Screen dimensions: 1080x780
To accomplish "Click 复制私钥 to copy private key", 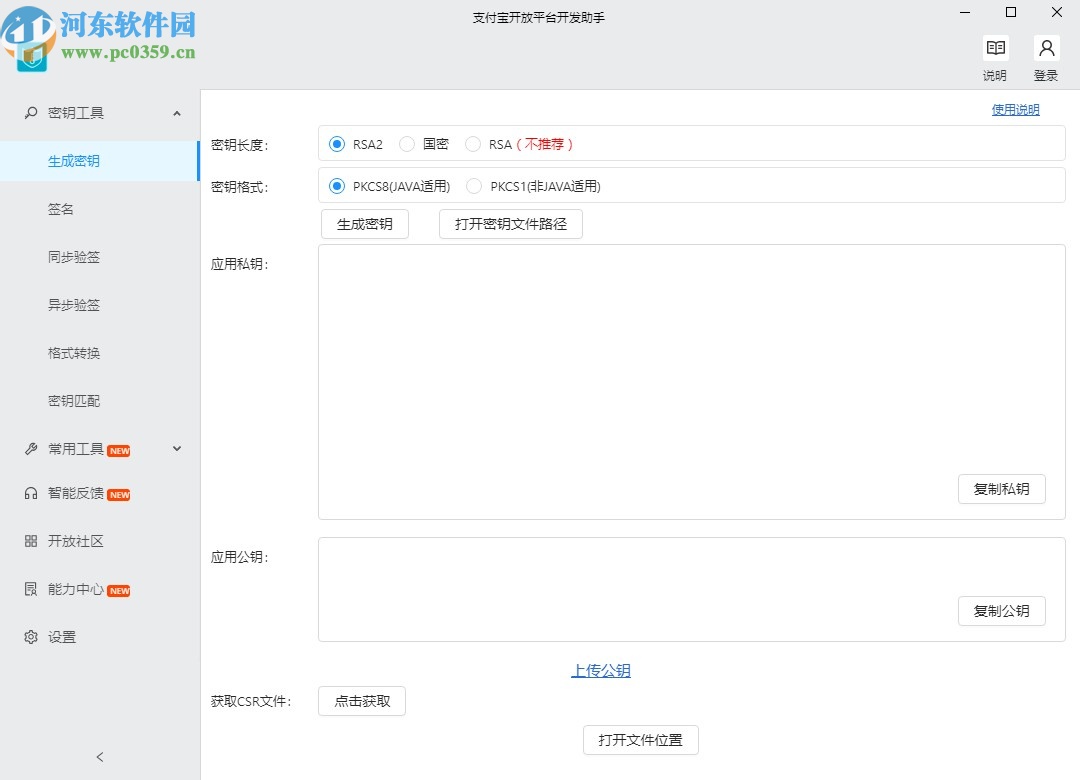I will 1002,489.
